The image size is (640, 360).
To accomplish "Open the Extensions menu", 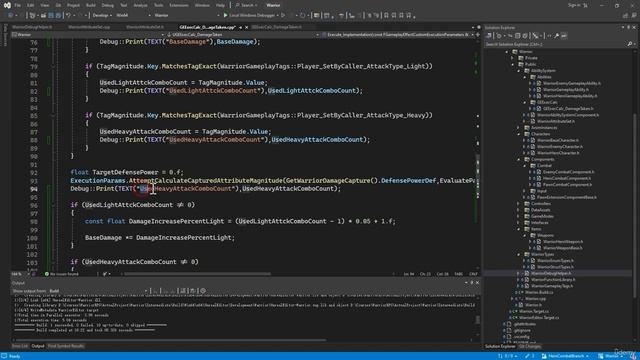I will point(179,5).
